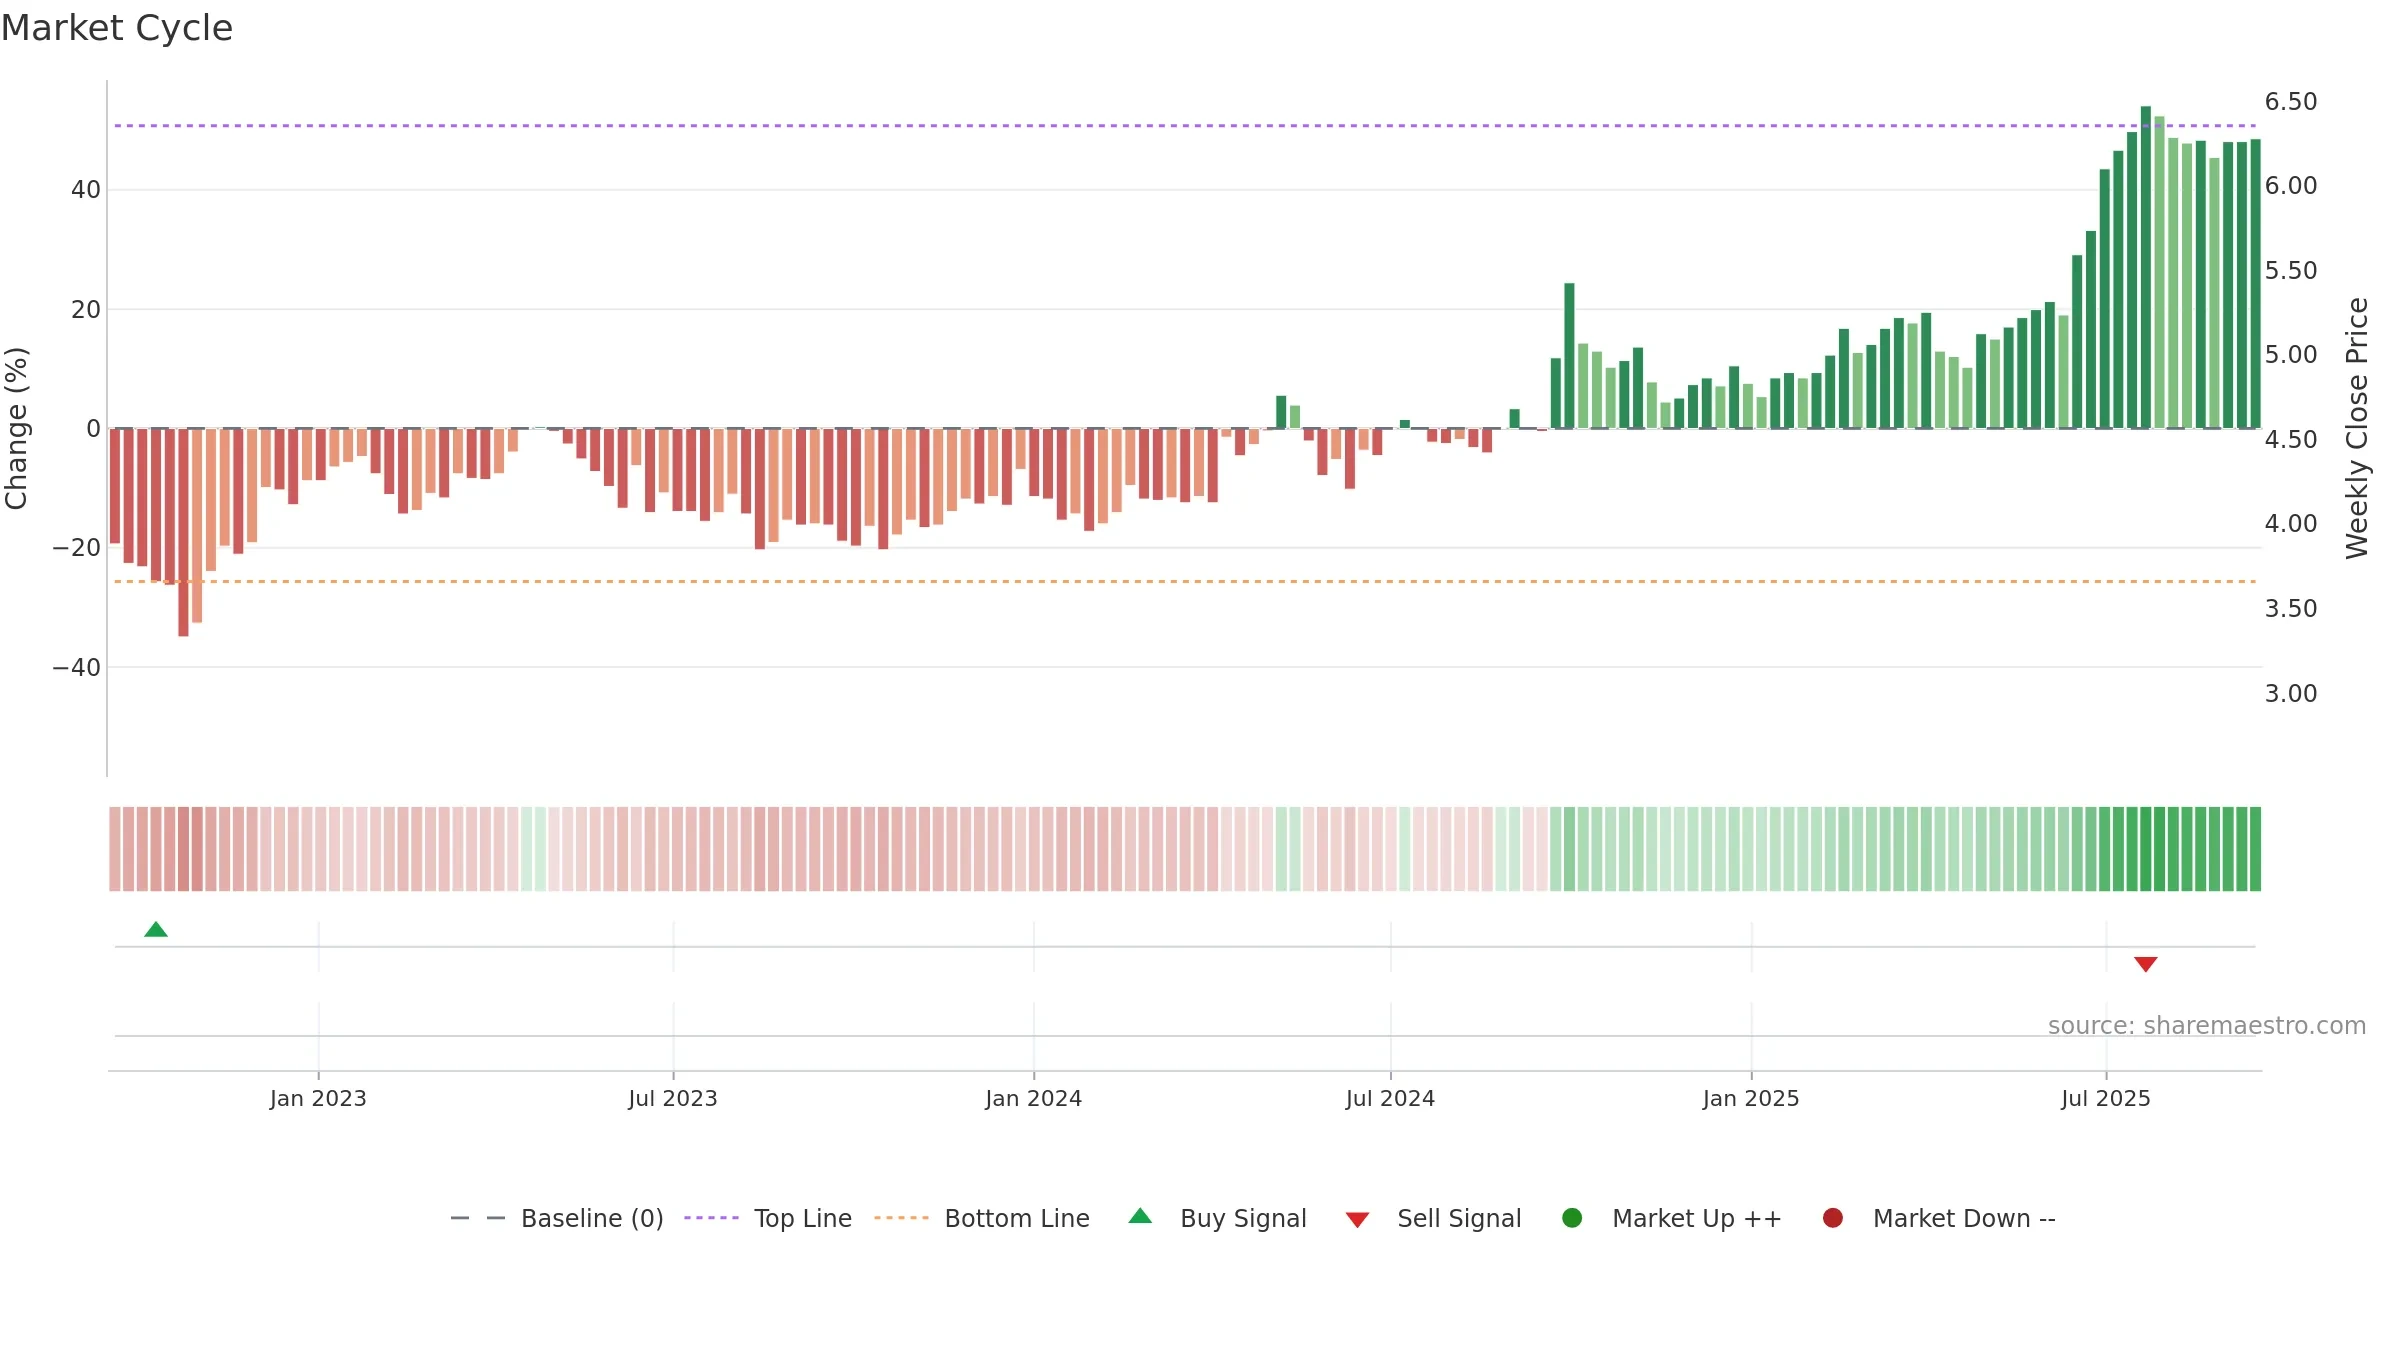Click the green buy signal triangle marker
This screenshot has height=1350, width=2400.
pyautogui.click(x=156, y=930)
